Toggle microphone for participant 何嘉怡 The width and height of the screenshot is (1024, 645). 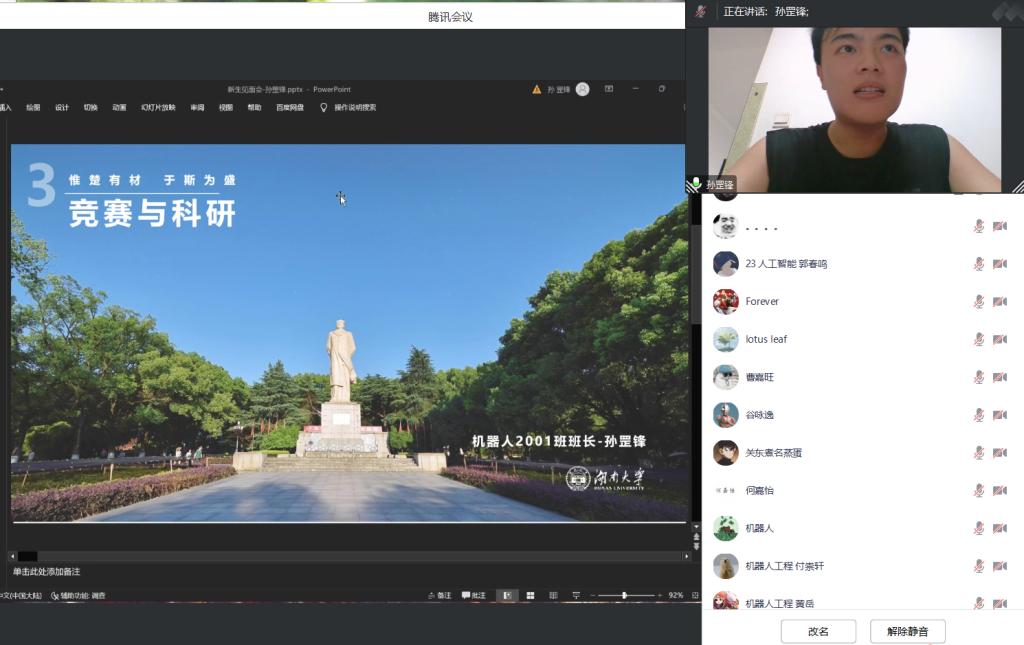(x=979, y=490)
